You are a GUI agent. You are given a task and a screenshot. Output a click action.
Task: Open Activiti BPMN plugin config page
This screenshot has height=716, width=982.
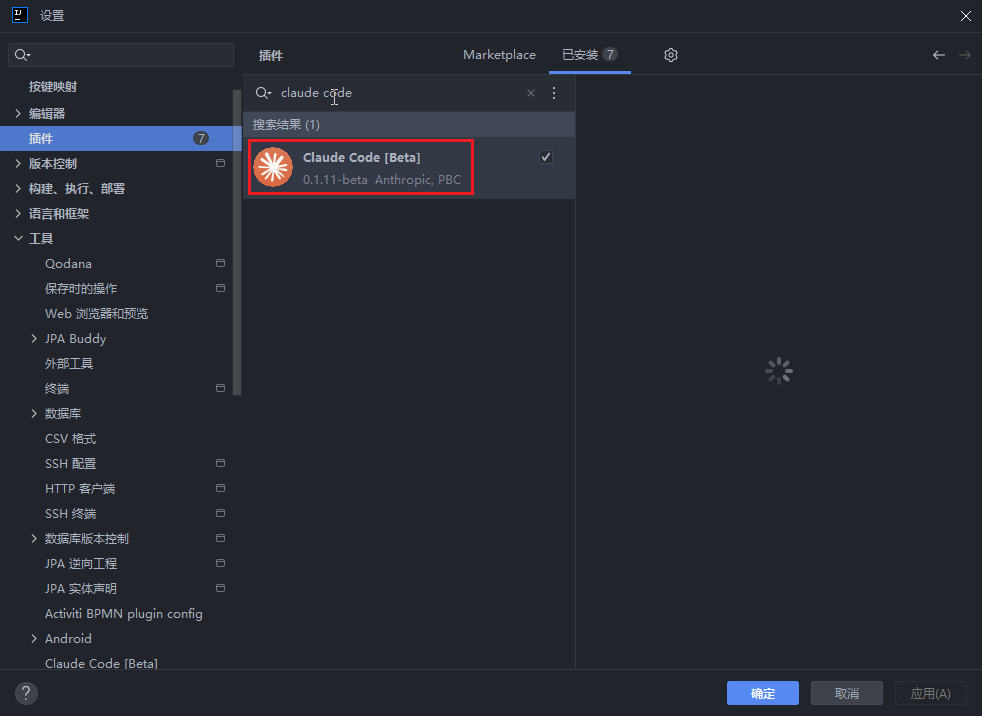click(123, 613)
